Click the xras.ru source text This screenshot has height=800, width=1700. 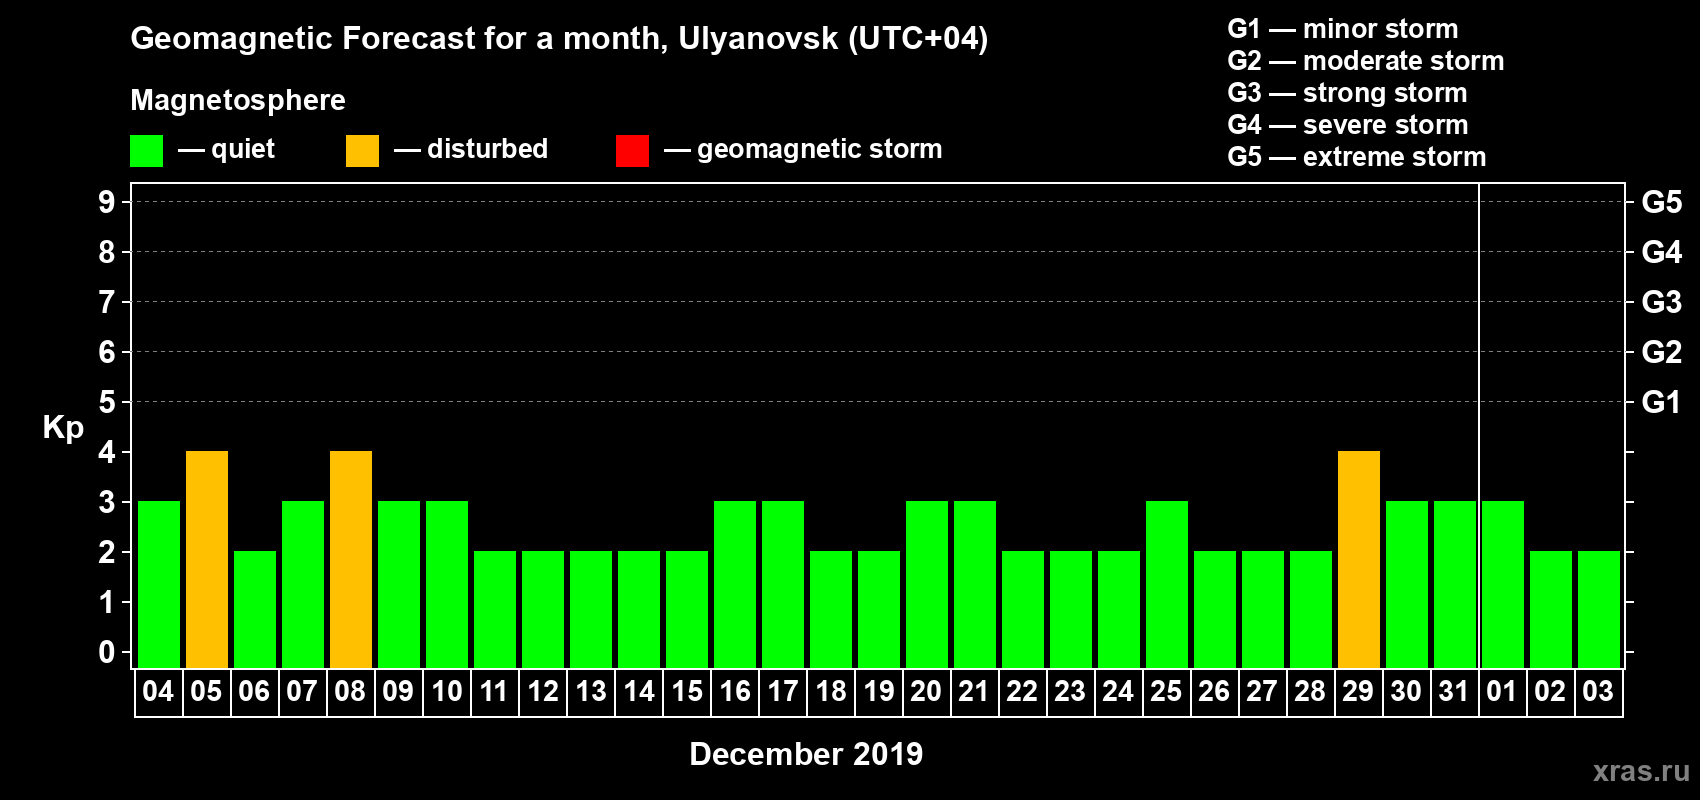pyautogui.click(x=1641, y=771)
